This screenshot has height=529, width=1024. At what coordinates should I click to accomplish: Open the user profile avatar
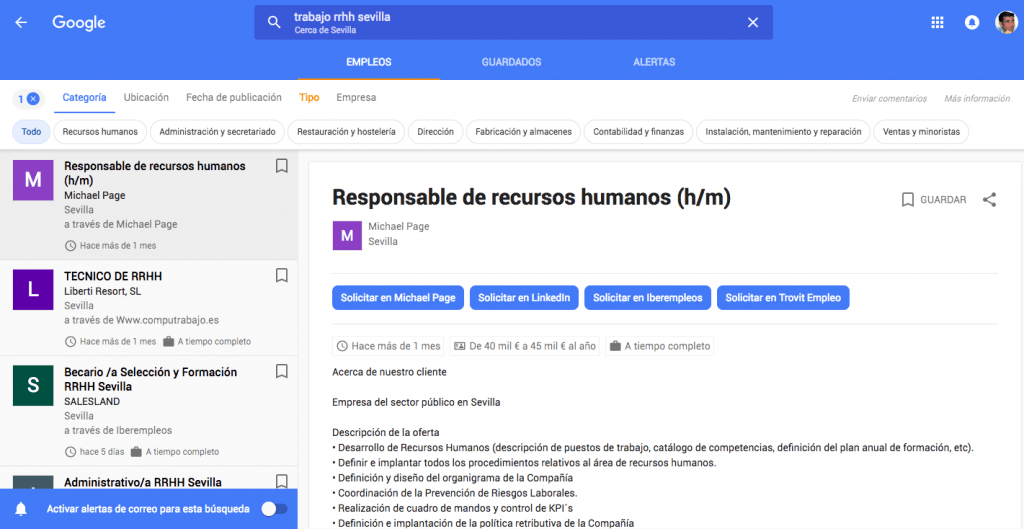(1006, 22)
